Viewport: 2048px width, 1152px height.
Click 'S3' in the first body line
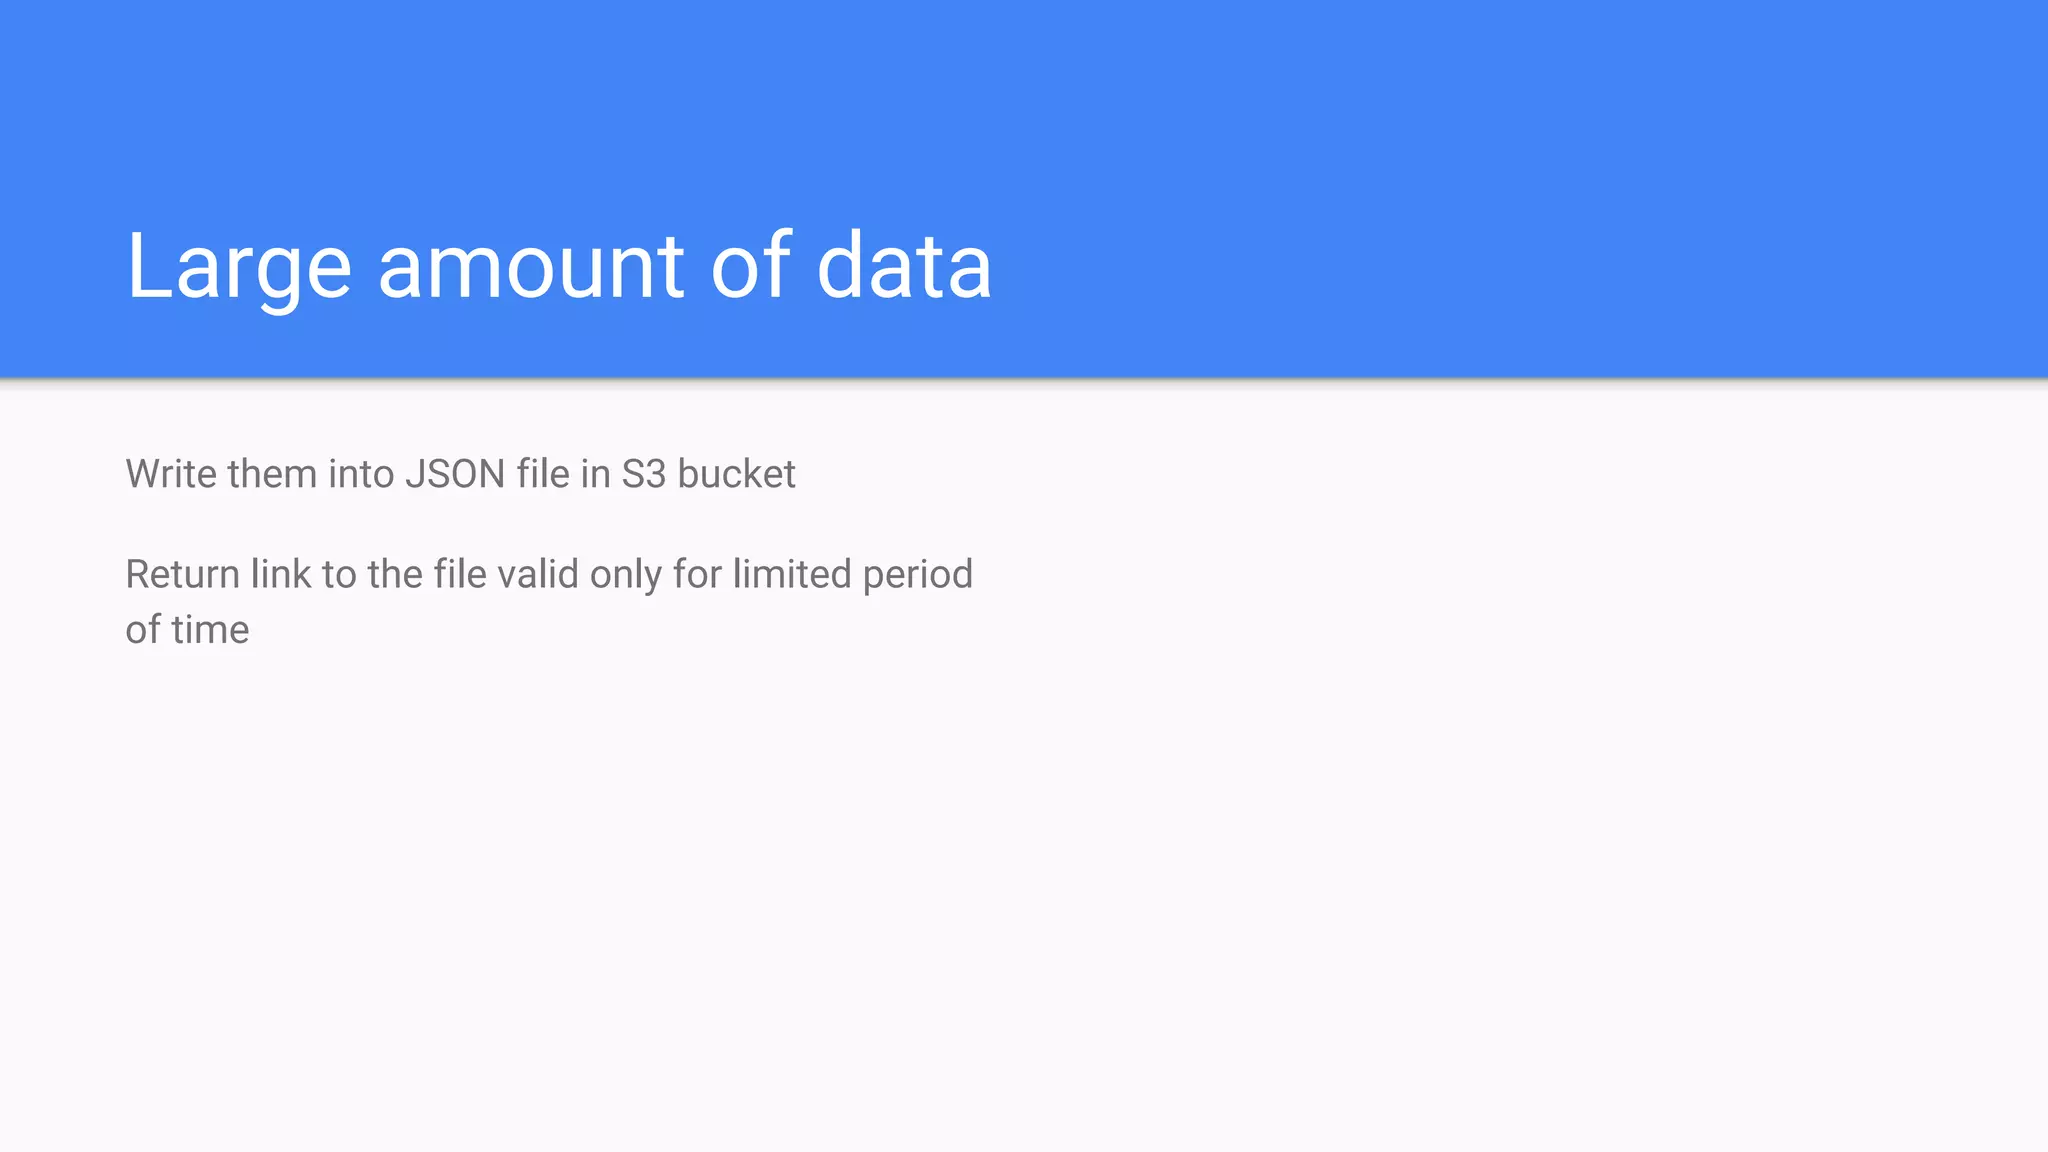pyautogui.click(x=643, y=474)
